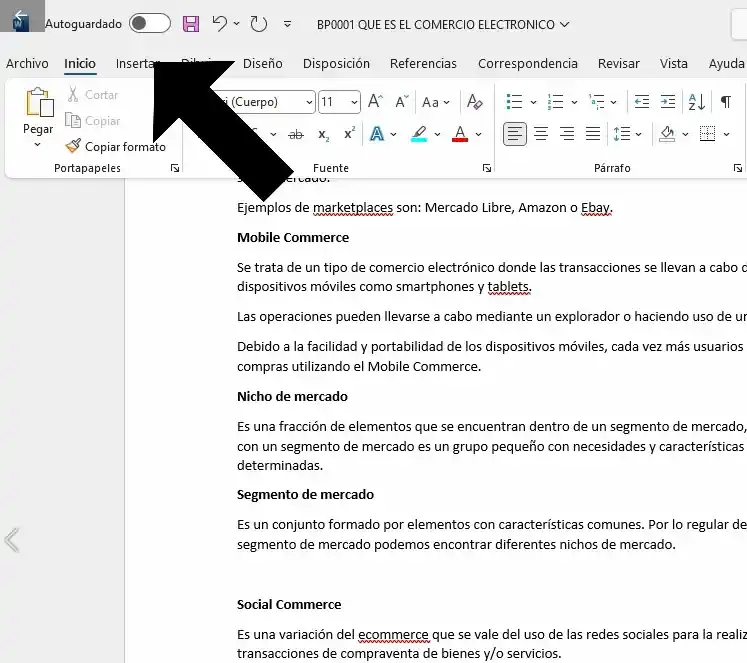Switch to the Disposición tab
The height and width of the screenshot is (663, 747).
point(336,63)
